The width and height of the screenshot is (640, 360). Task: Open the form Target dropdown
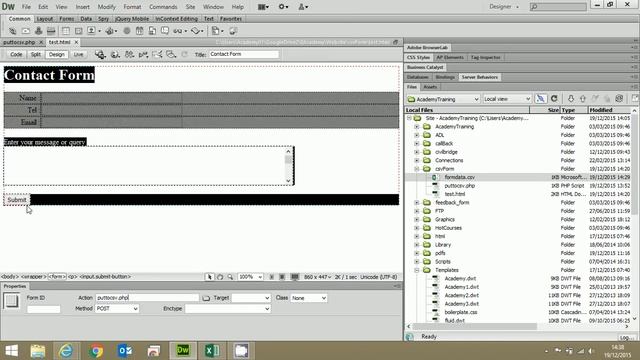tap(251, 298)
